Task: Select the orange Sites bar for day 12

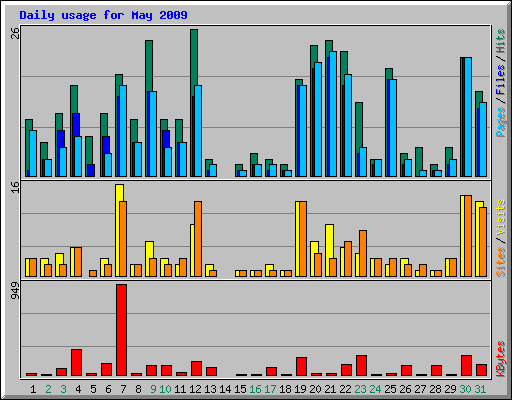Action: coord(198,239)
